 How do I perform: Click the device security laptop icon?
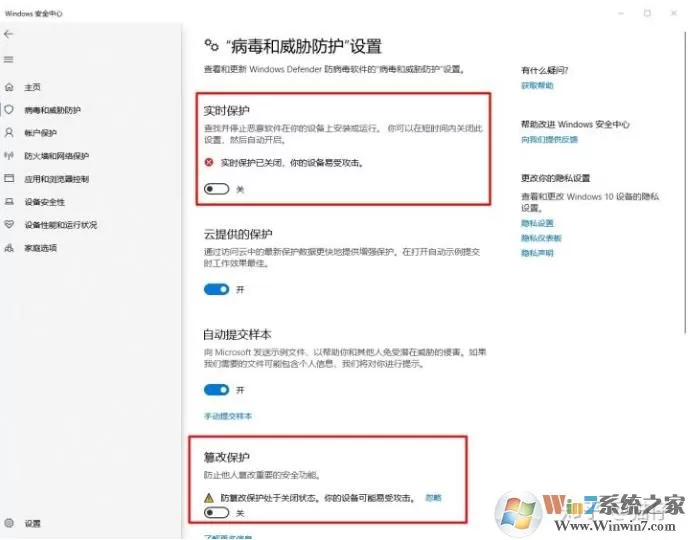tap(9, 202)
